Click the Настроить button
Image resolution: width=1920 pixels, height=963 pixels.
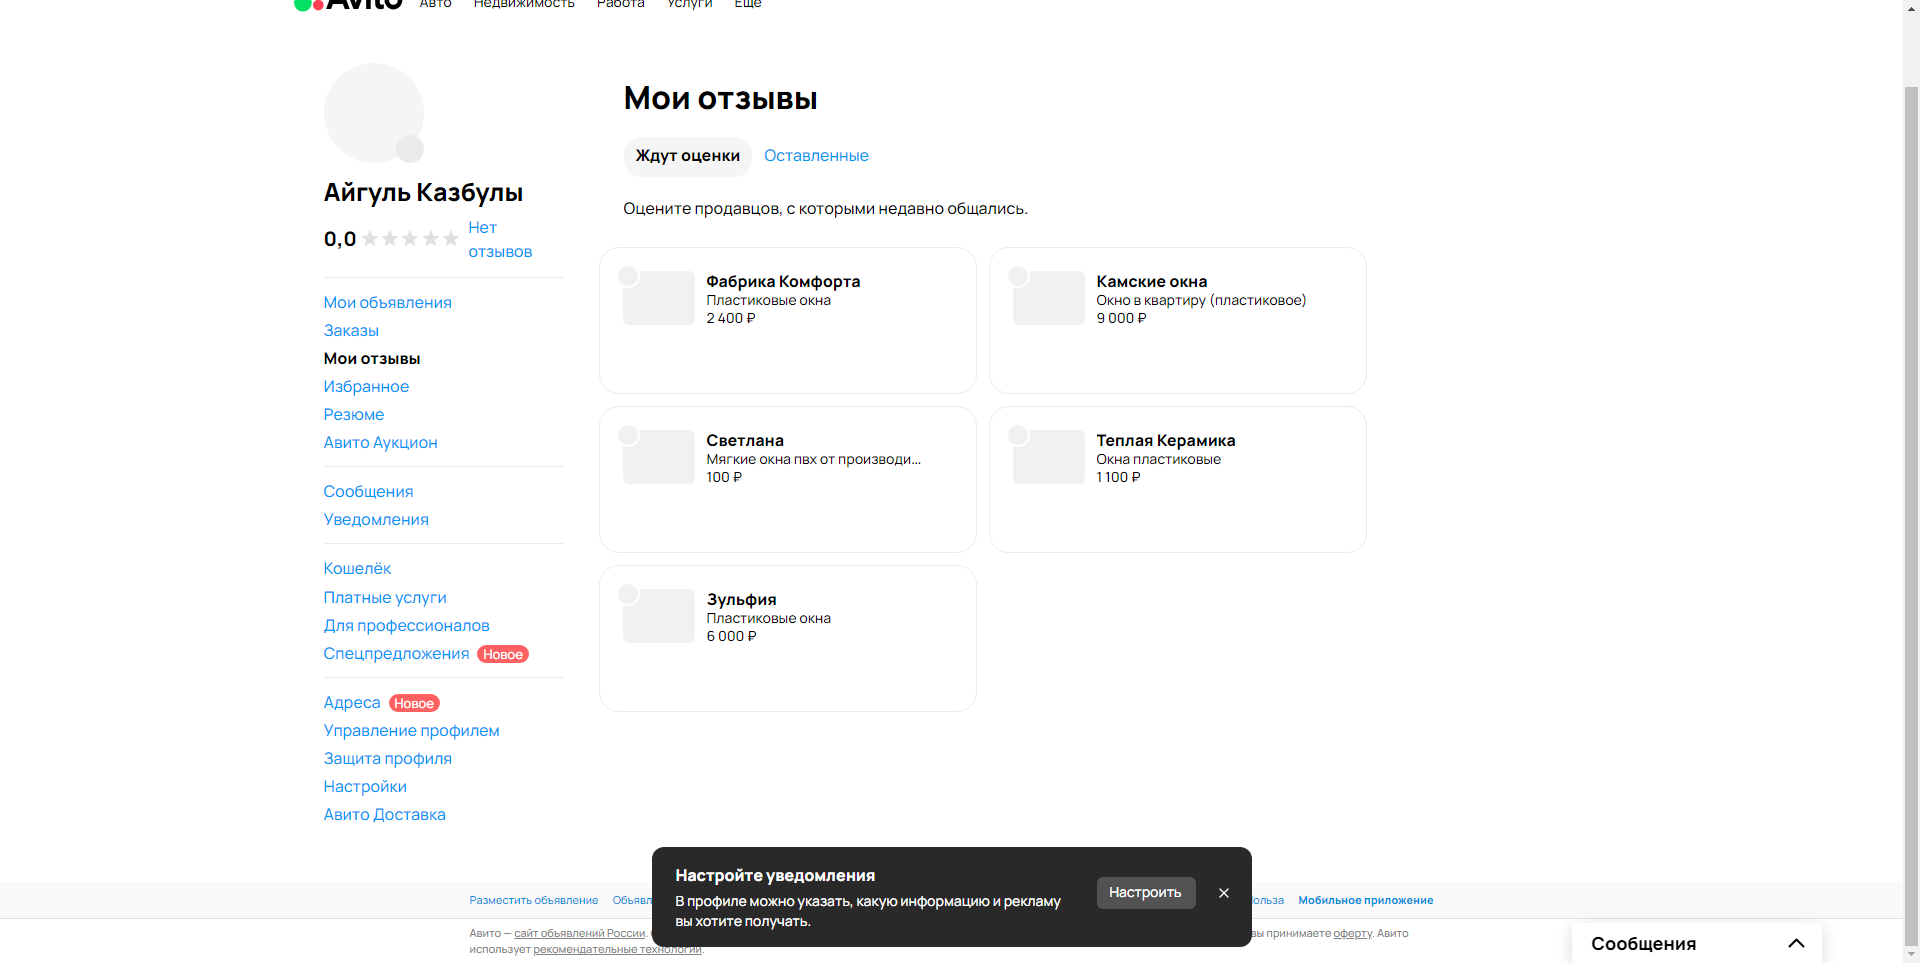point(1146,893)
